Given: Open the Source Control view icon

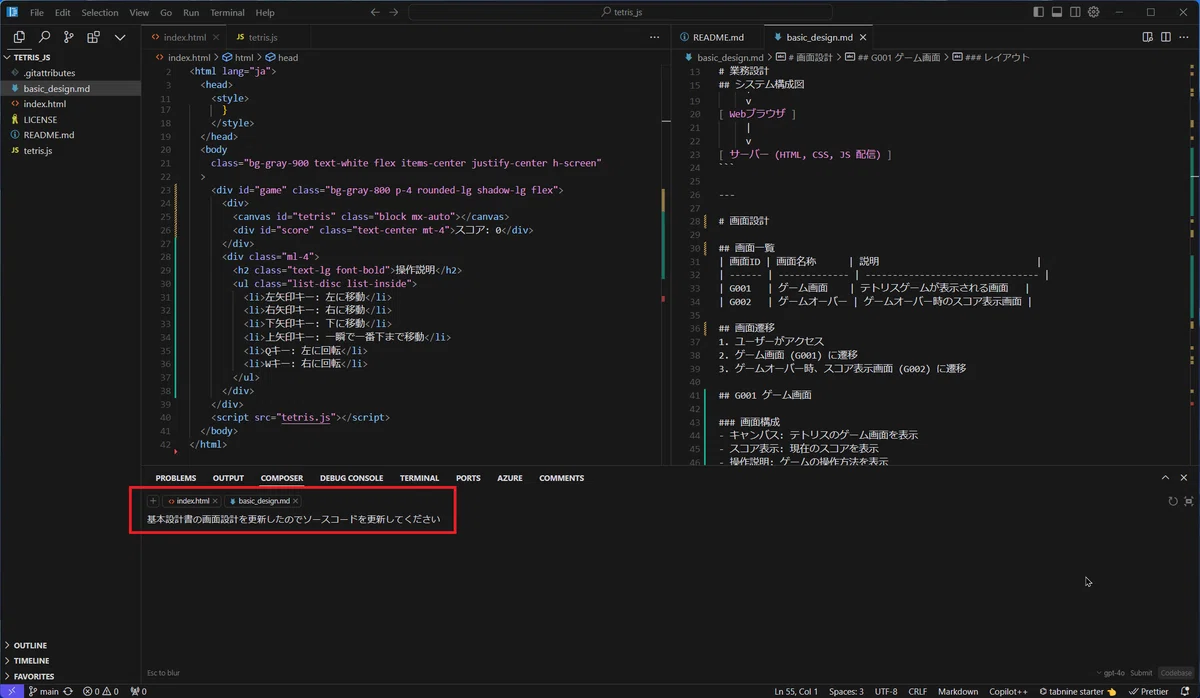Looking at the screenshot, I should (x=69, y=37).
